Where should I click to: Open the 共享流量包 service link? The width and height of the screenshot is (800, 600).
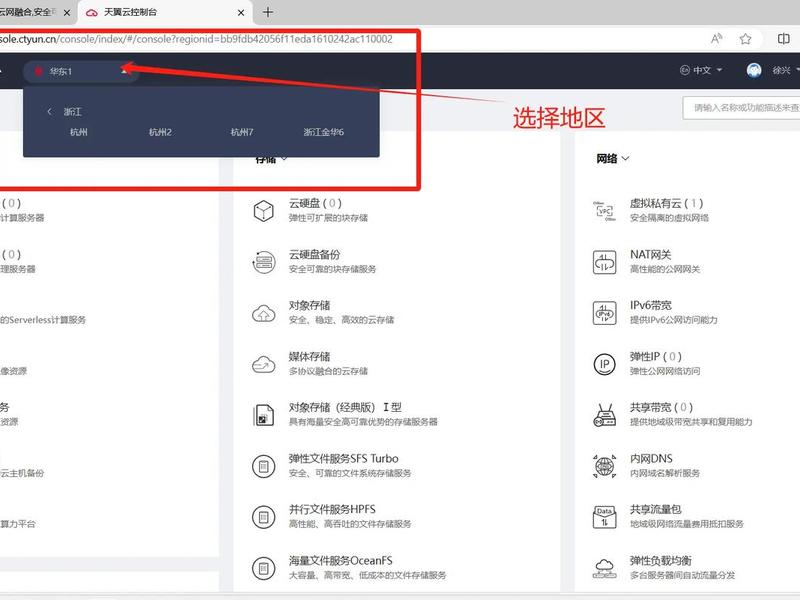pyautogui.click(x=656, y=509)
